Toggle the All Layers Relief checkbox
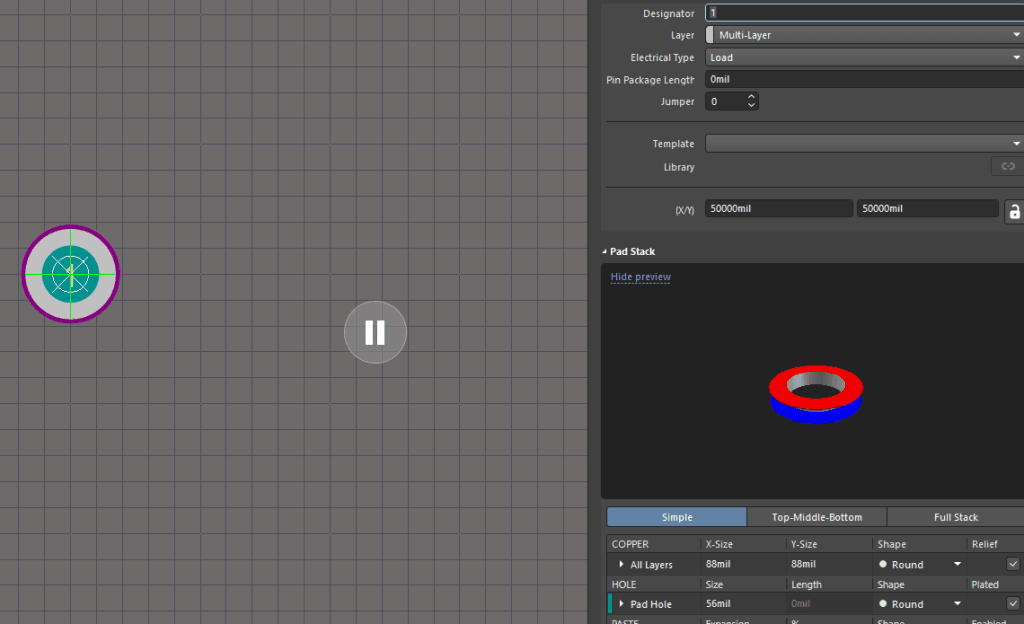This screenshot has width=1024, height=624. click(1013, 564)
